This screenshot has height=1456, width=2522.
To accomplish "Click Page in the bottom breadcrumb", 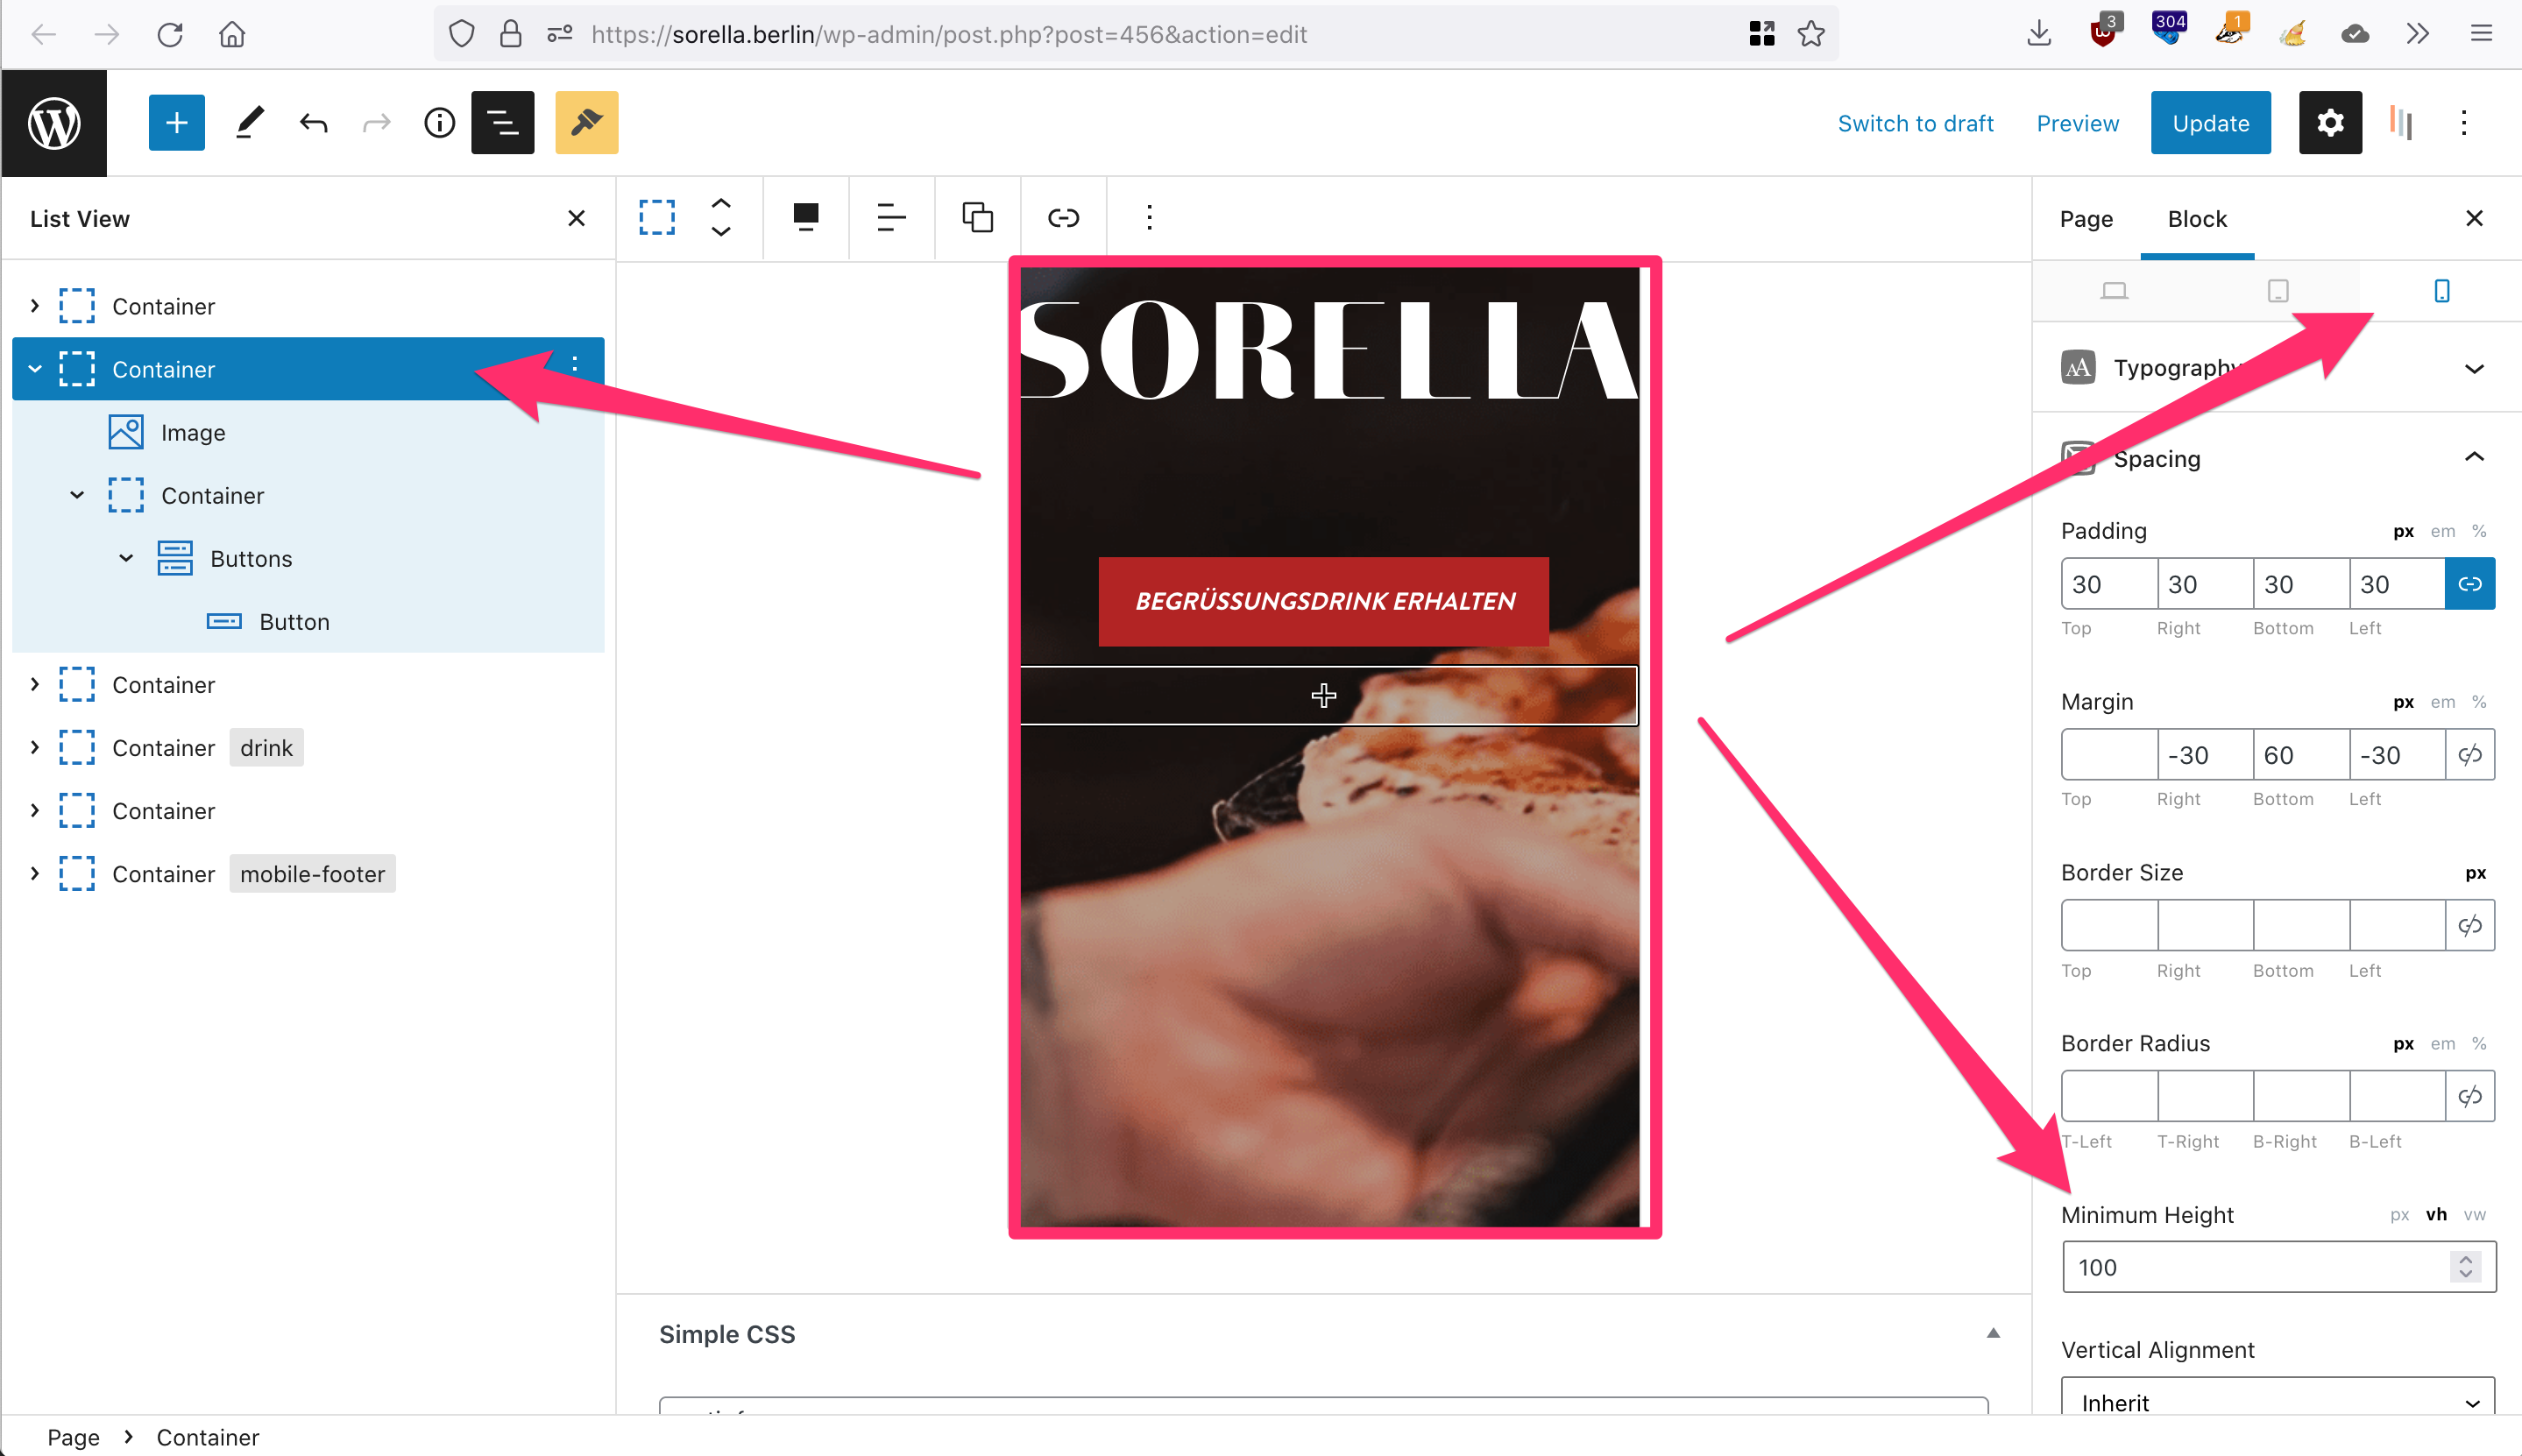I will pos(73,1438).
